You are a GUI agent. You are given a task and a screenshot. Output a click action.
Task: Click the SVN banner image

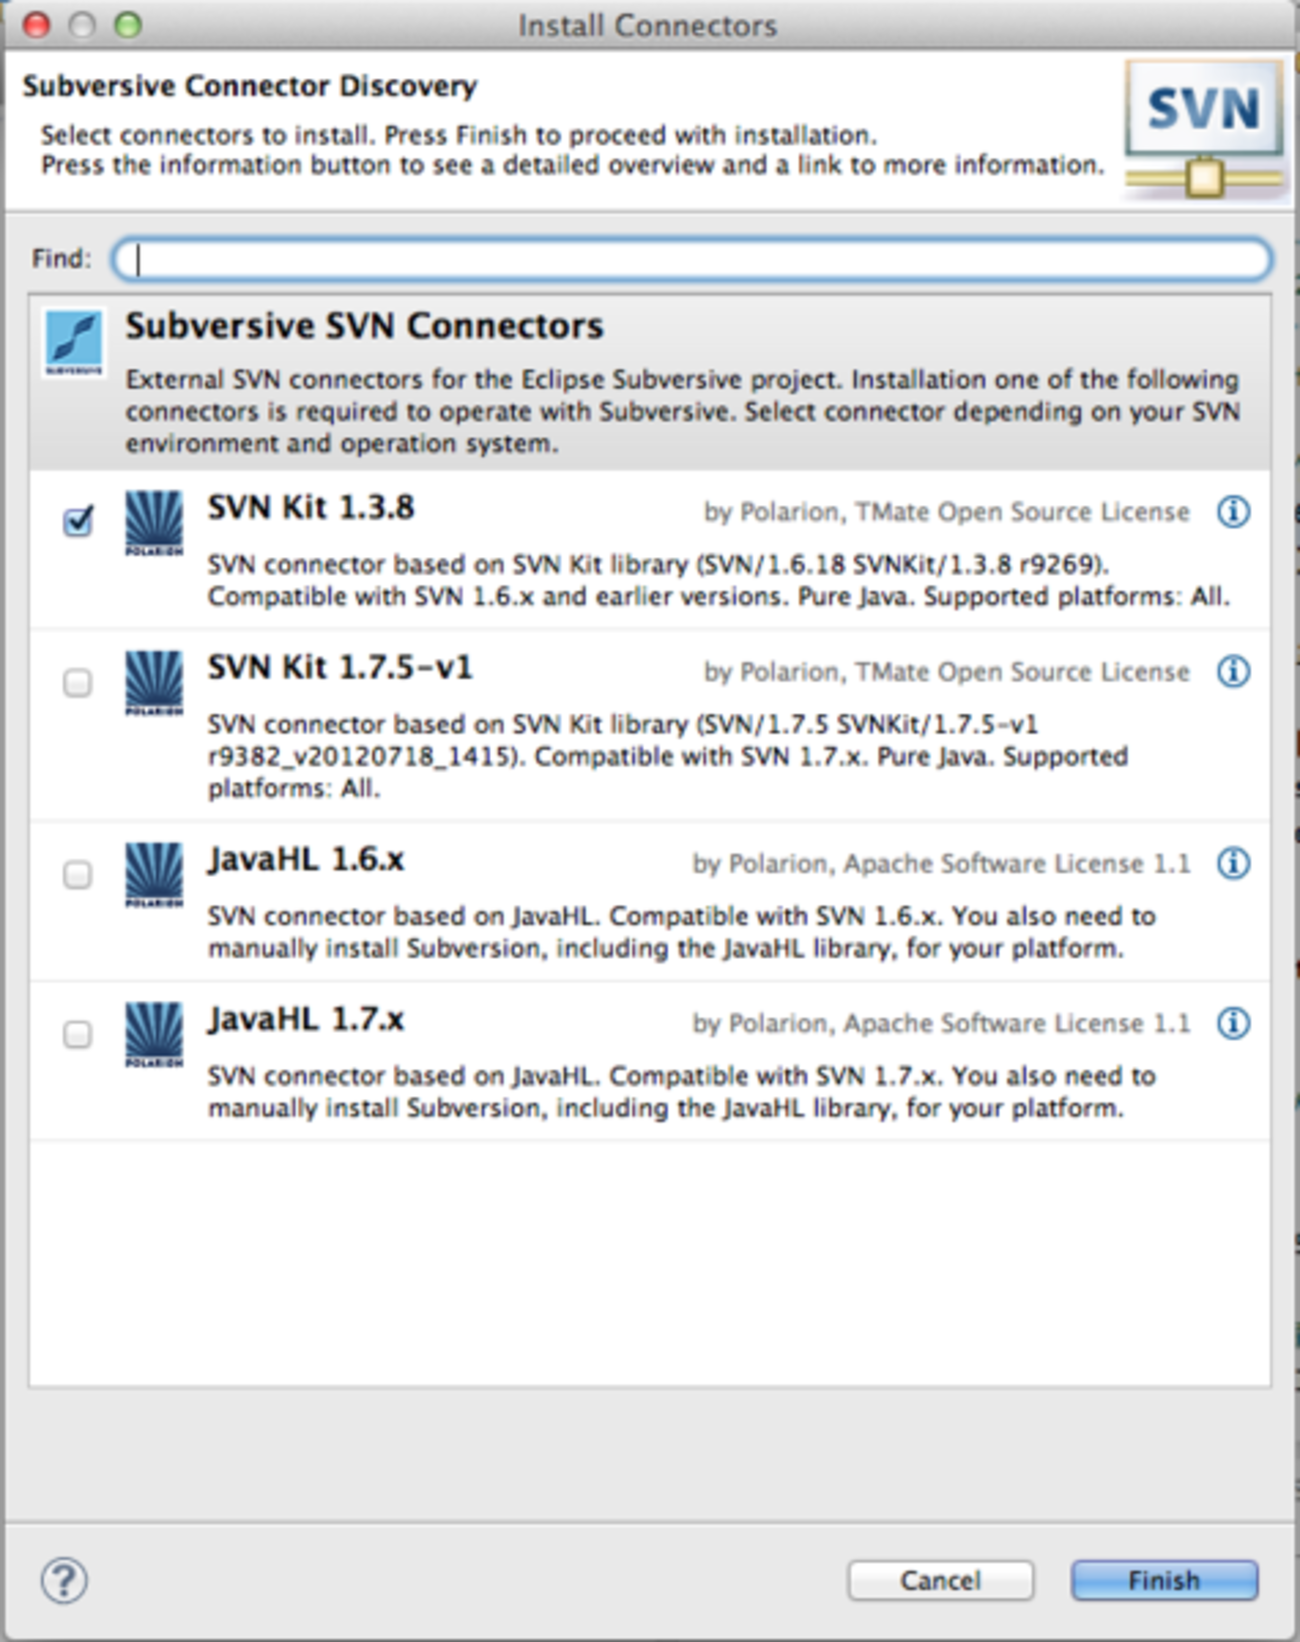pyautogui.click(x=1204, y=128)
